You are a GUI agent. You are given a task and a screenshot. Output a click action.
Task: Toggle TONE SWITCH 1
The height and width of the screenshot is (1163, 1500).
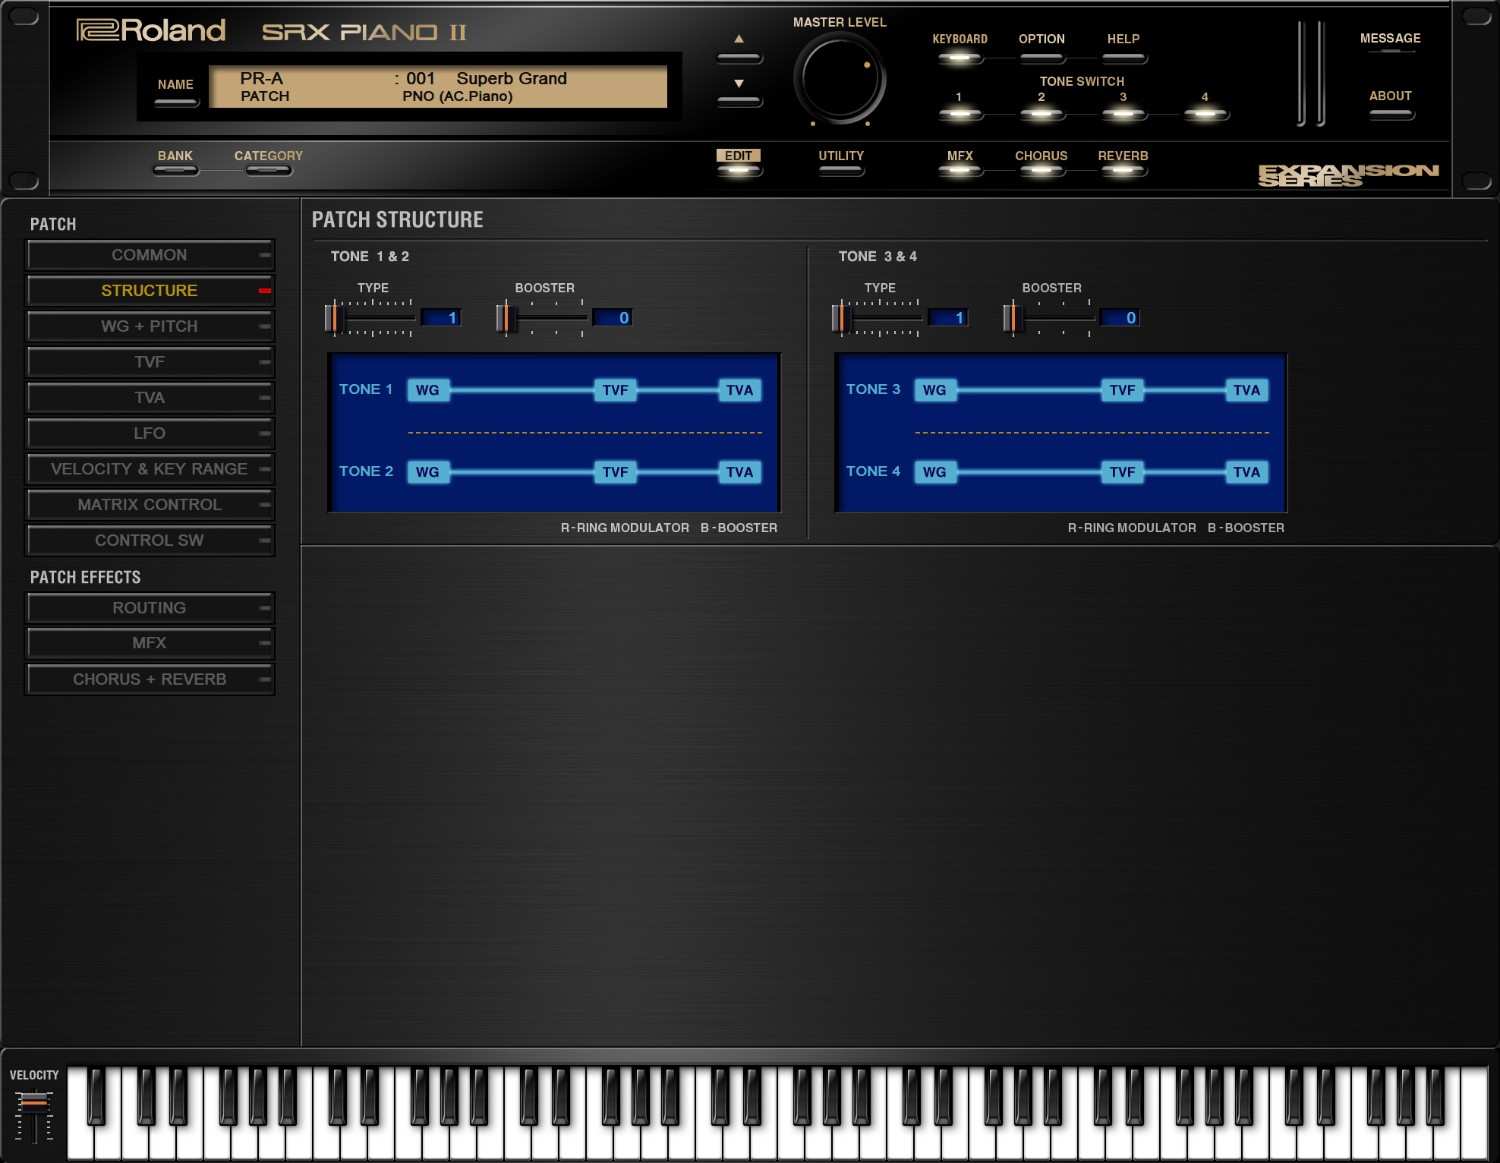pyautogui.click(x=960, y=112)
